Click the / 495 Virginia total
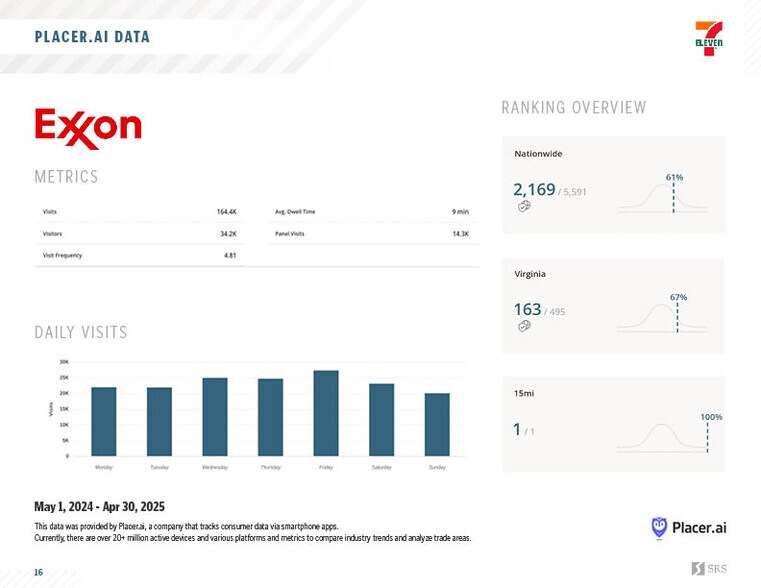 [x=554, y=312]
